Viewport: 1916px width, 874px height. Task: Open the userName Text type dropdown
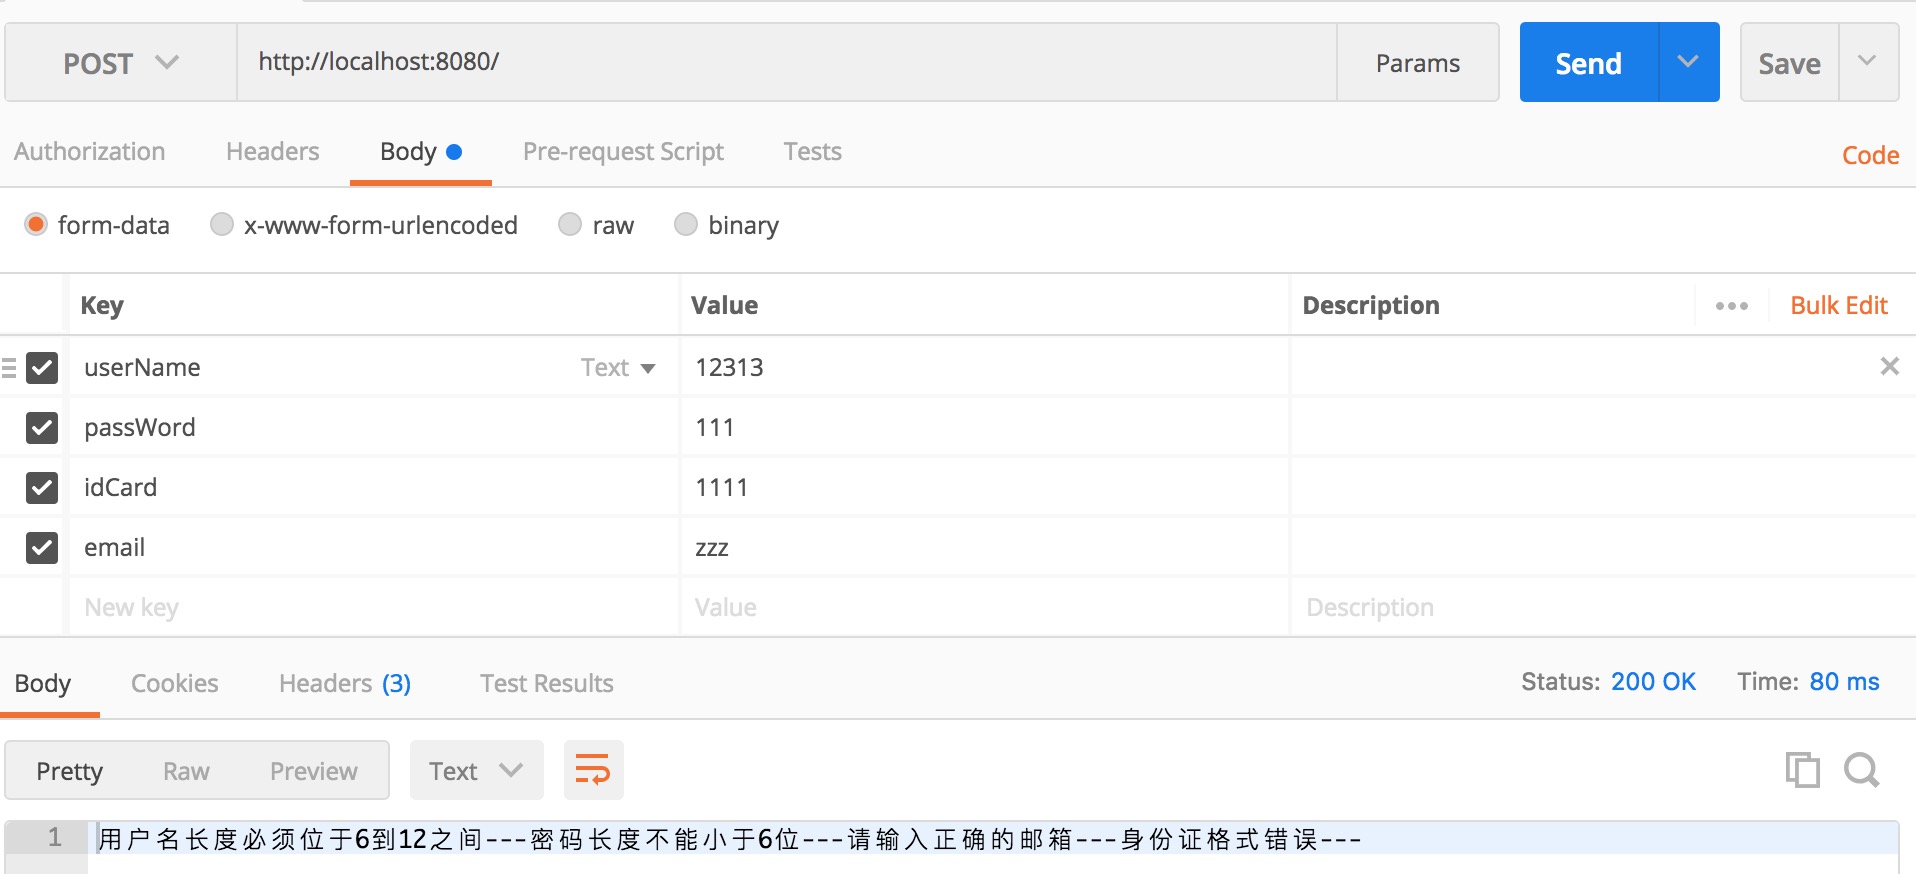pos(618,368)
